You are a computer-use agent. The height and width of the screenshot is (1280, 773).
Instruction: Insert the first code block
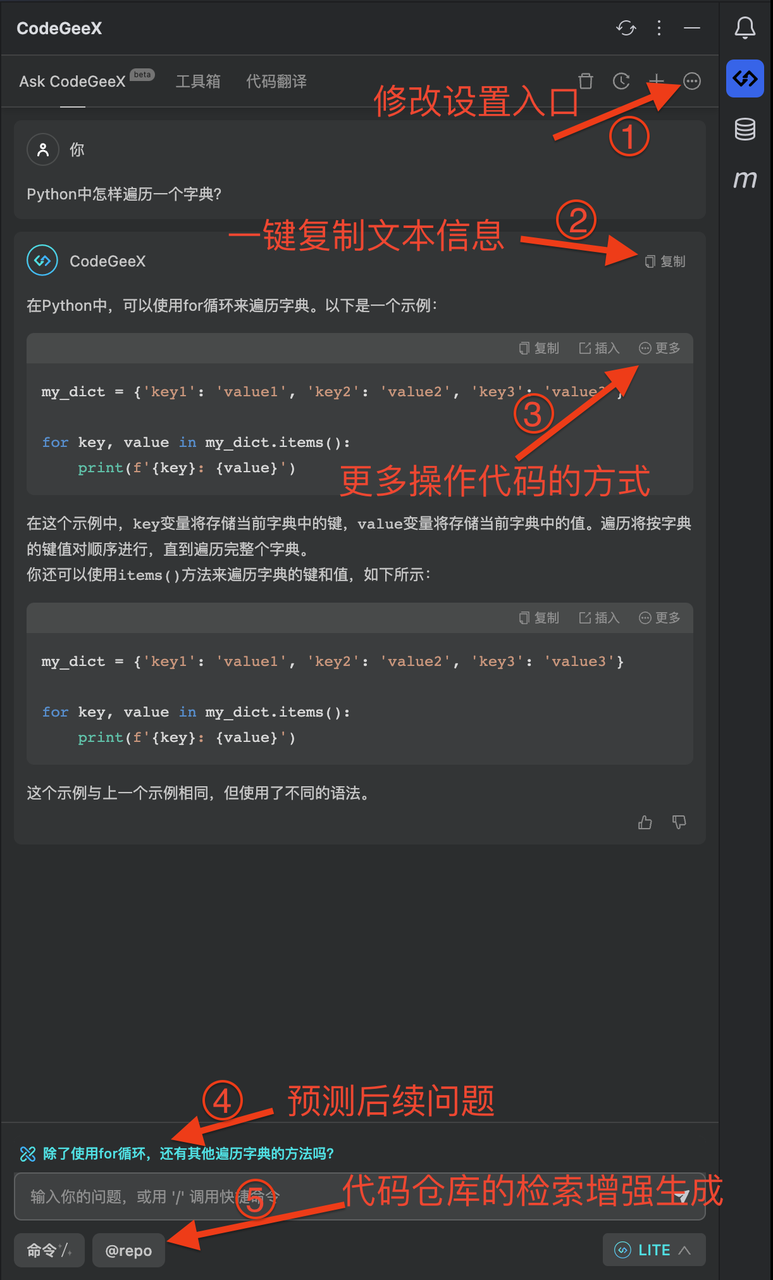pyautogui.click(x=599, y=348)
